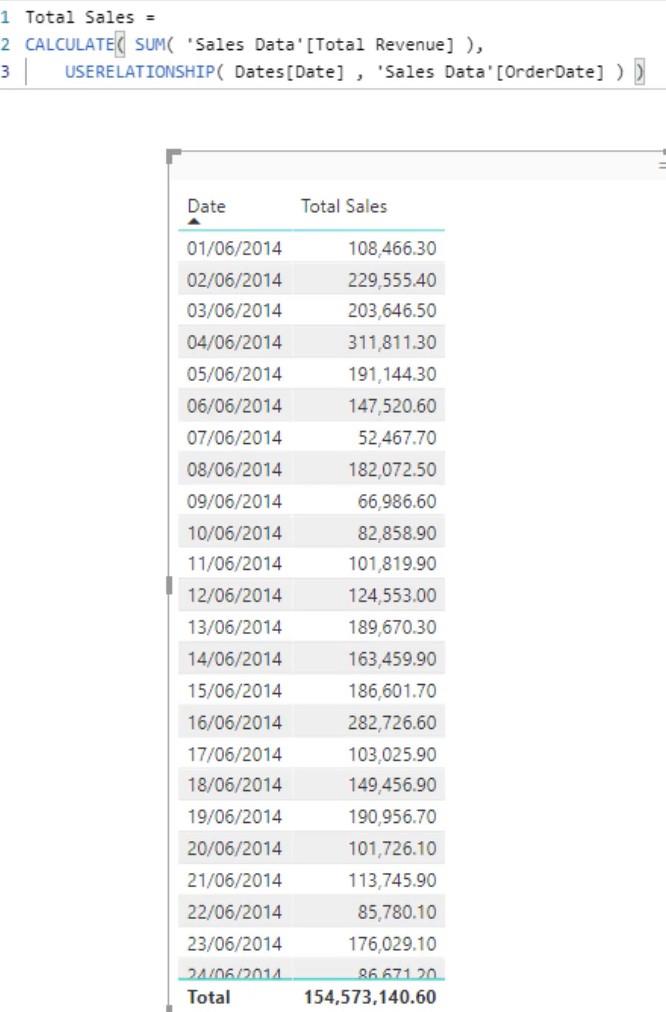Select the date 16/06/2014 row
The image size is (666, 1012).
click(311, 722)
